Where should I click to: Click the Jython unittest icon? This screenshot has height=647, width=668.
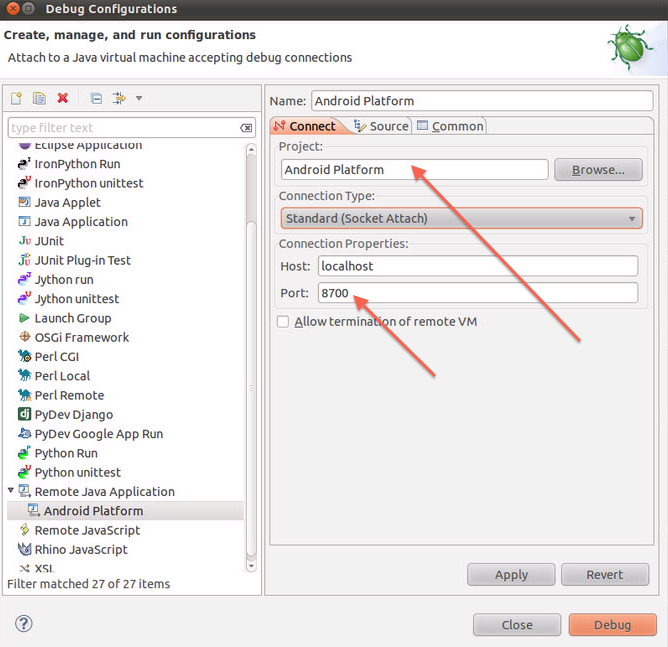click(24, 298)
